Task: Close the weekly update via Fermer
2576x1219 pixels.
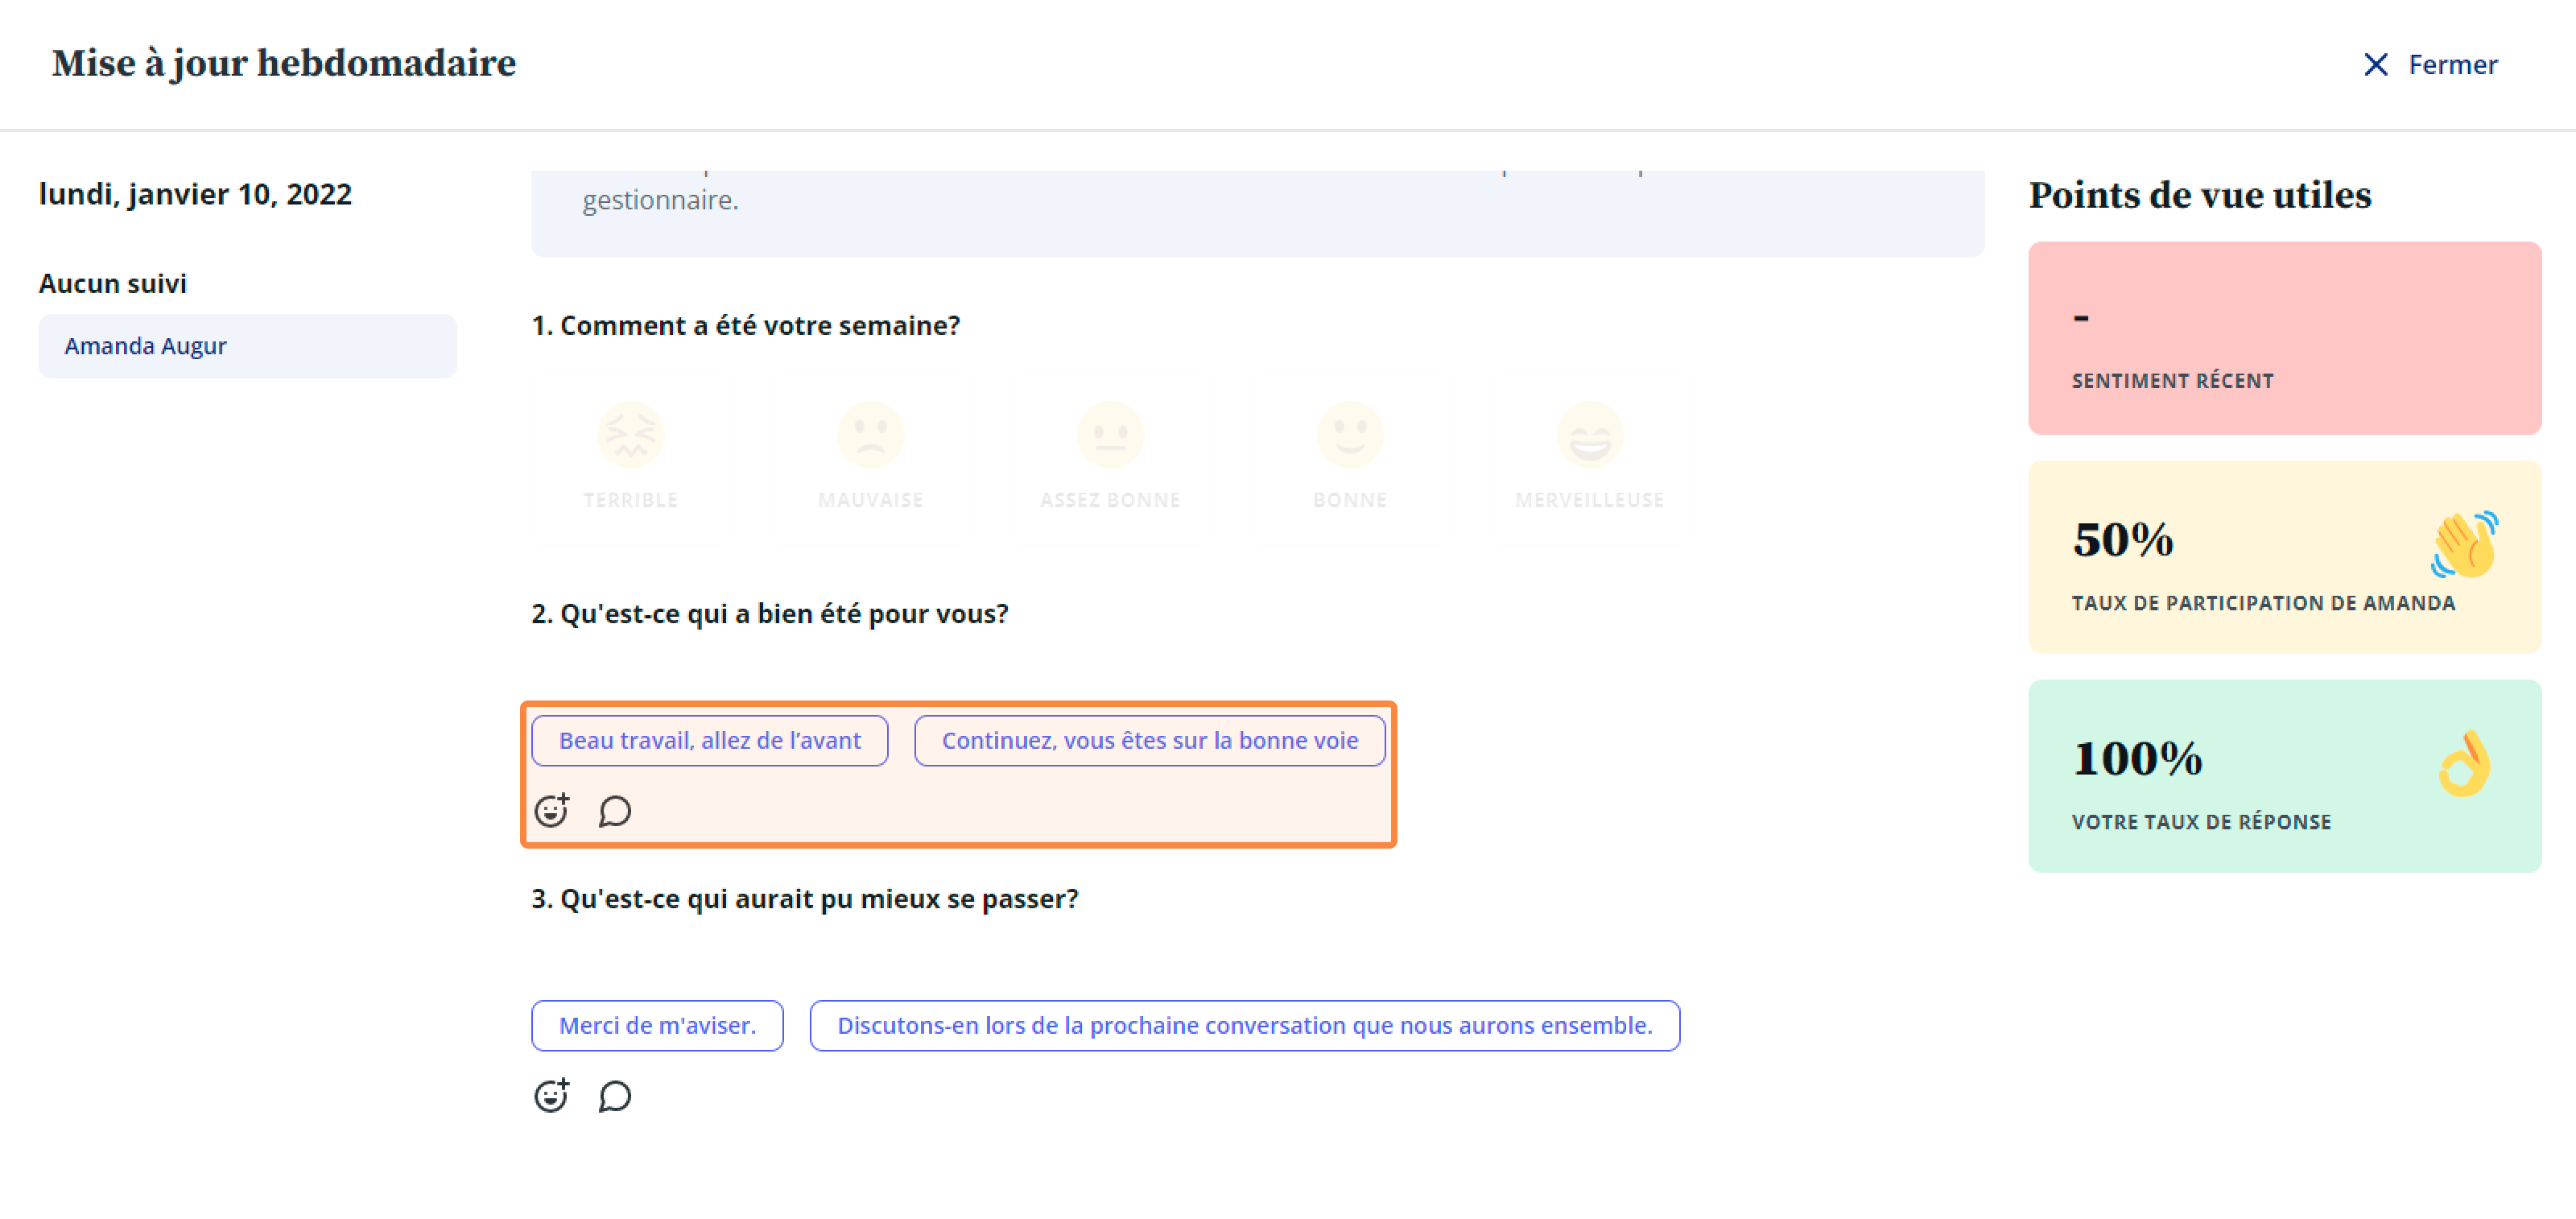Action: 2452,65
